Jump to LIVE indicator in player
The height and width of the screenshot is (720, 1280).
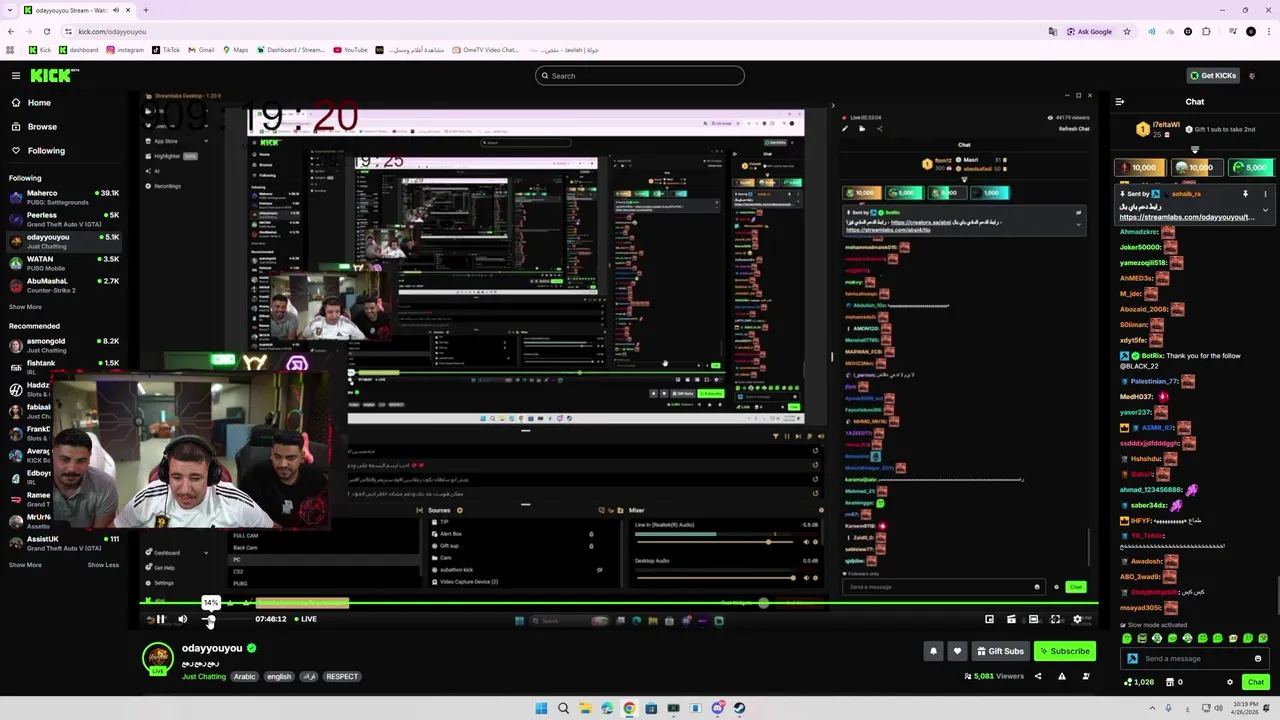[x=305, y=619]
